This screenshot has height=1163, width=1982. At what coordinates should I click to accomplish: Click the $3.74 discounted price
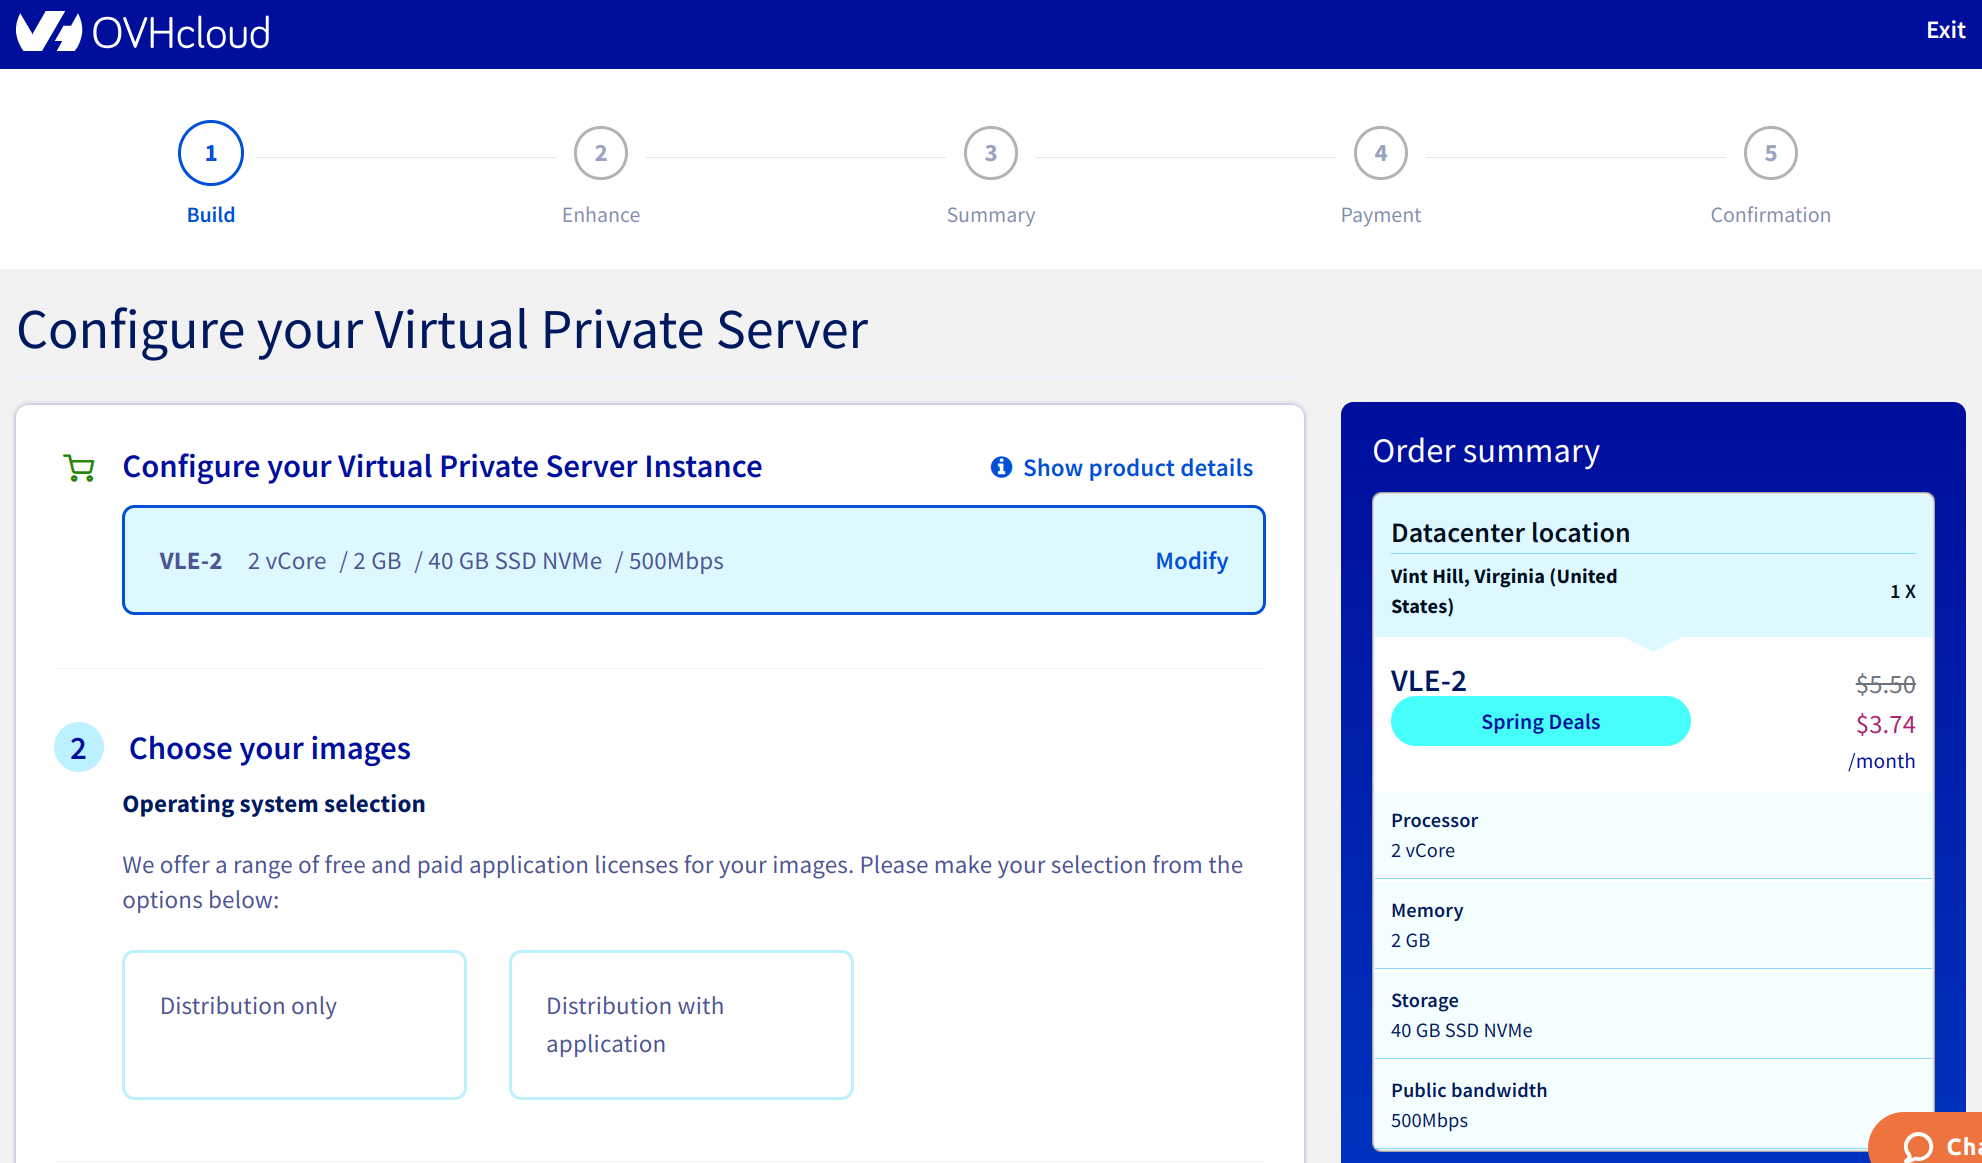click(x=1885, y=724)
